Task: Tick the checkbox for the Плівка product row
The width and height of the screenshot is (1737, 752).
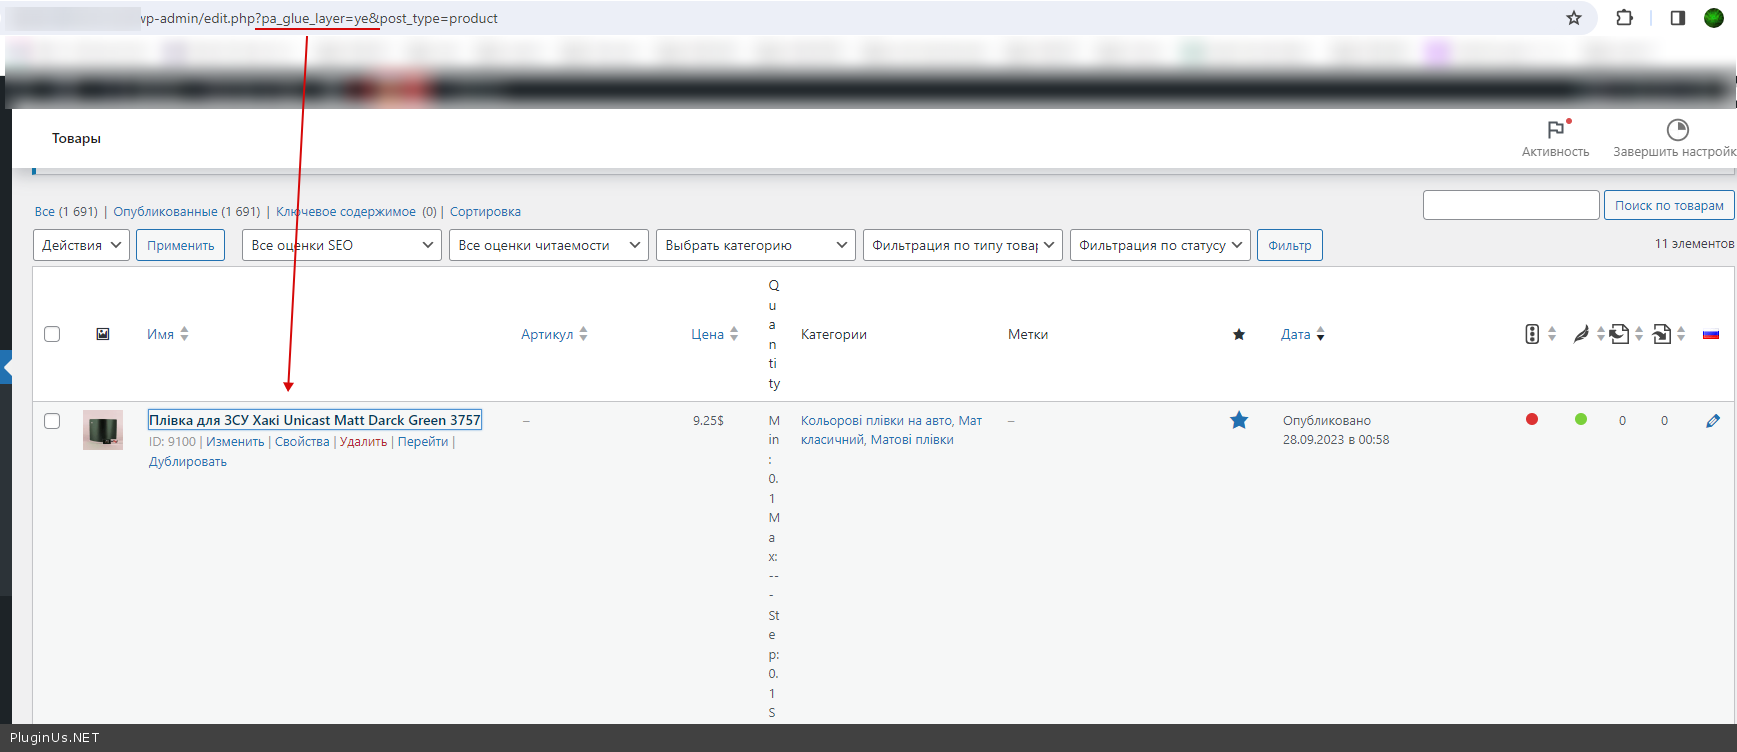Action: (52, 421)
